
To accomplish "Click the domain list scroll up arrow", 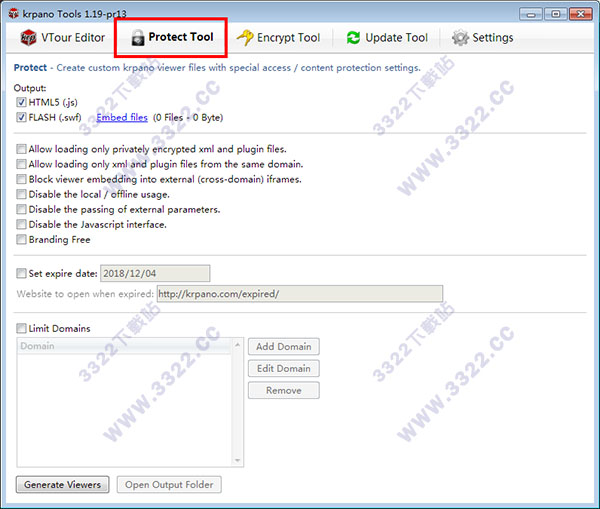I will 238,345.
